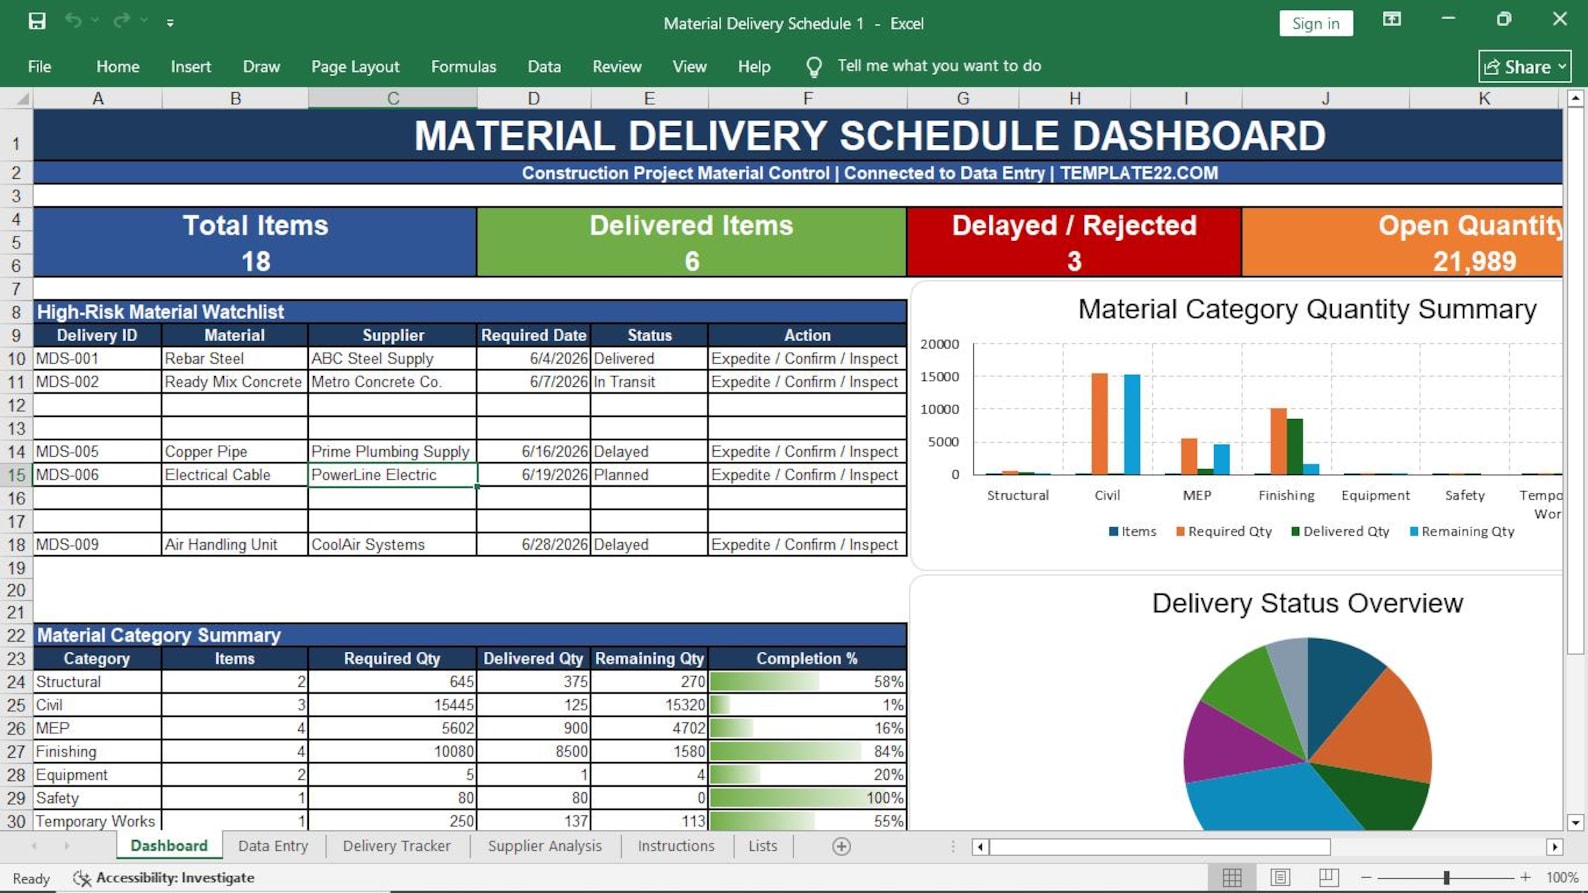Select the Safety 100% completion bar cell
Viewport: 1588px width, 893px height.
[808, 798]
